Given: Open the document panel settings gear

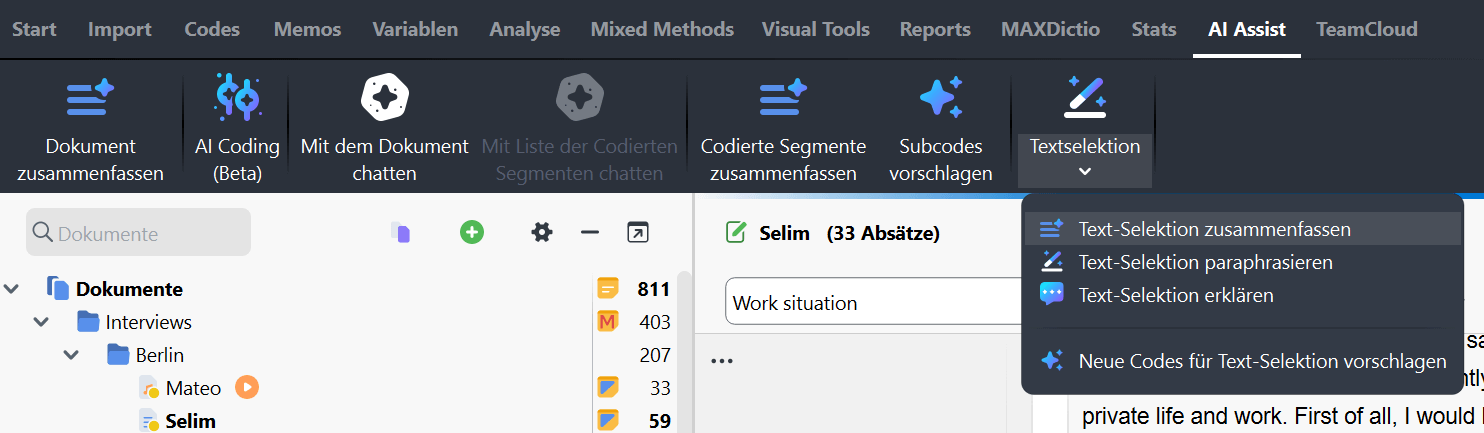Looking at the screenshot, I should [x=542, y=233].
